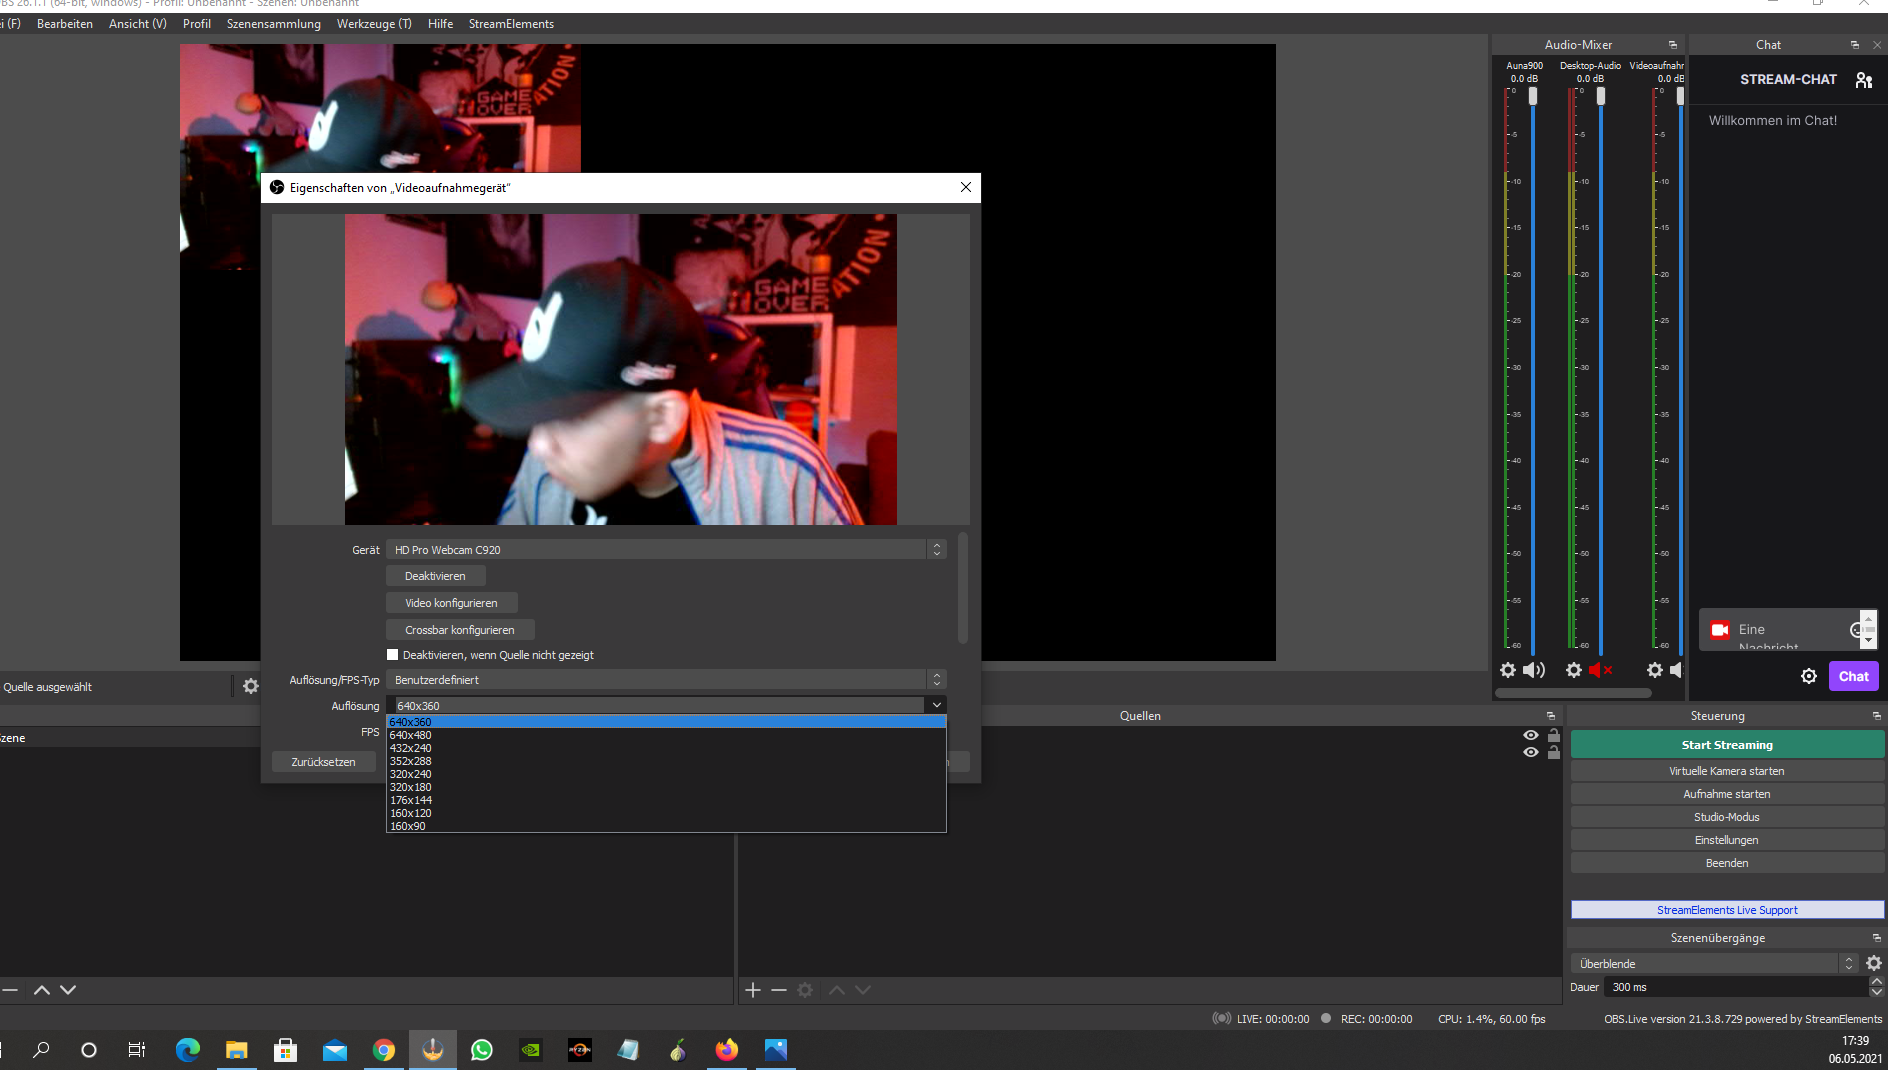Expand the Auflösung/FPS-Typ dropdown
Image resolution: width=1888 pixels, height=1070 pixels.
(665, 680)
